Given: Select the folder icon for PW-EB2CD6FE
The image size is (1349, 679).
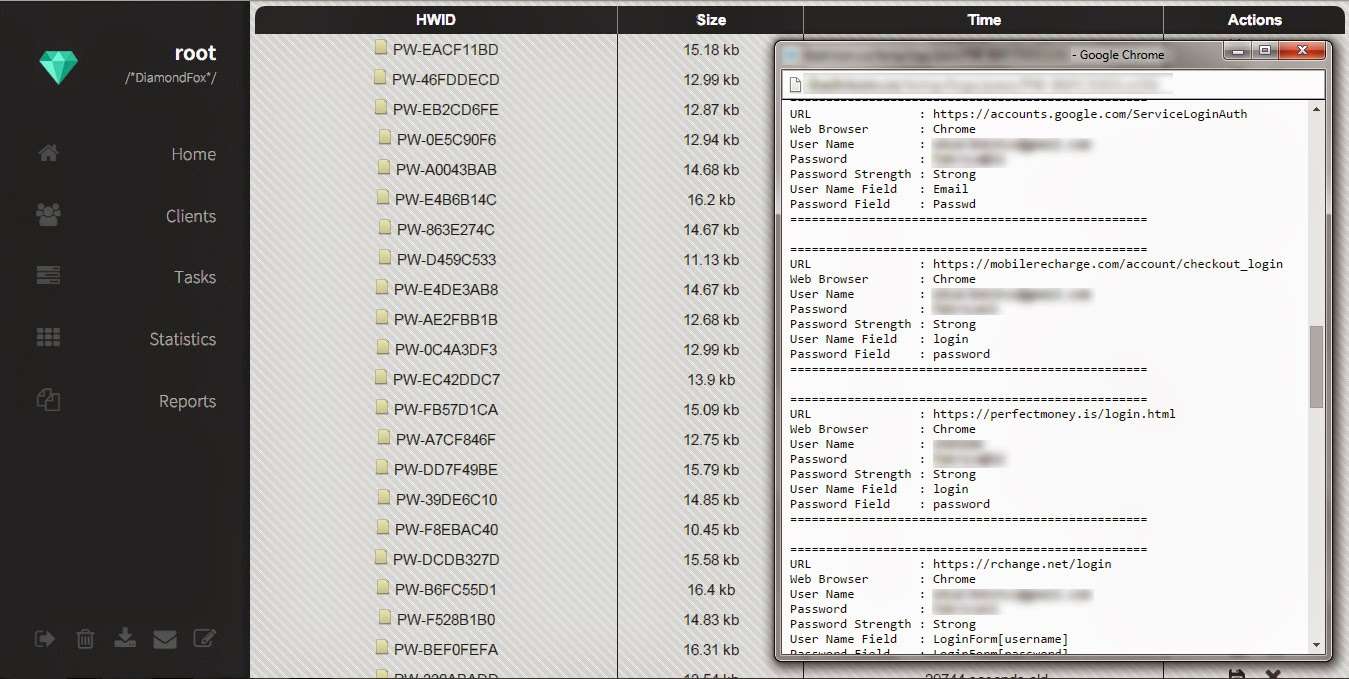Looking at the screenshot, I should coord(380,108).
